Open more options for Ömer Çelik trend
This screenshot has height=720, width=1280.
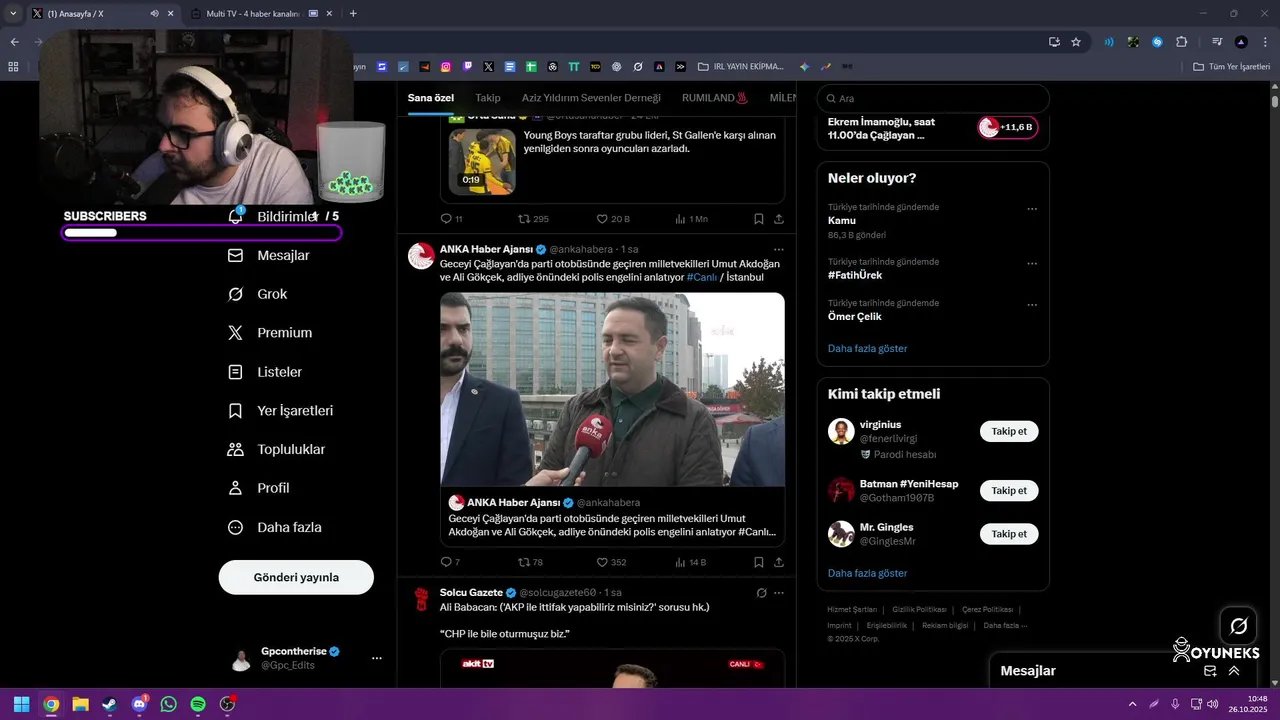point(1032,305)
